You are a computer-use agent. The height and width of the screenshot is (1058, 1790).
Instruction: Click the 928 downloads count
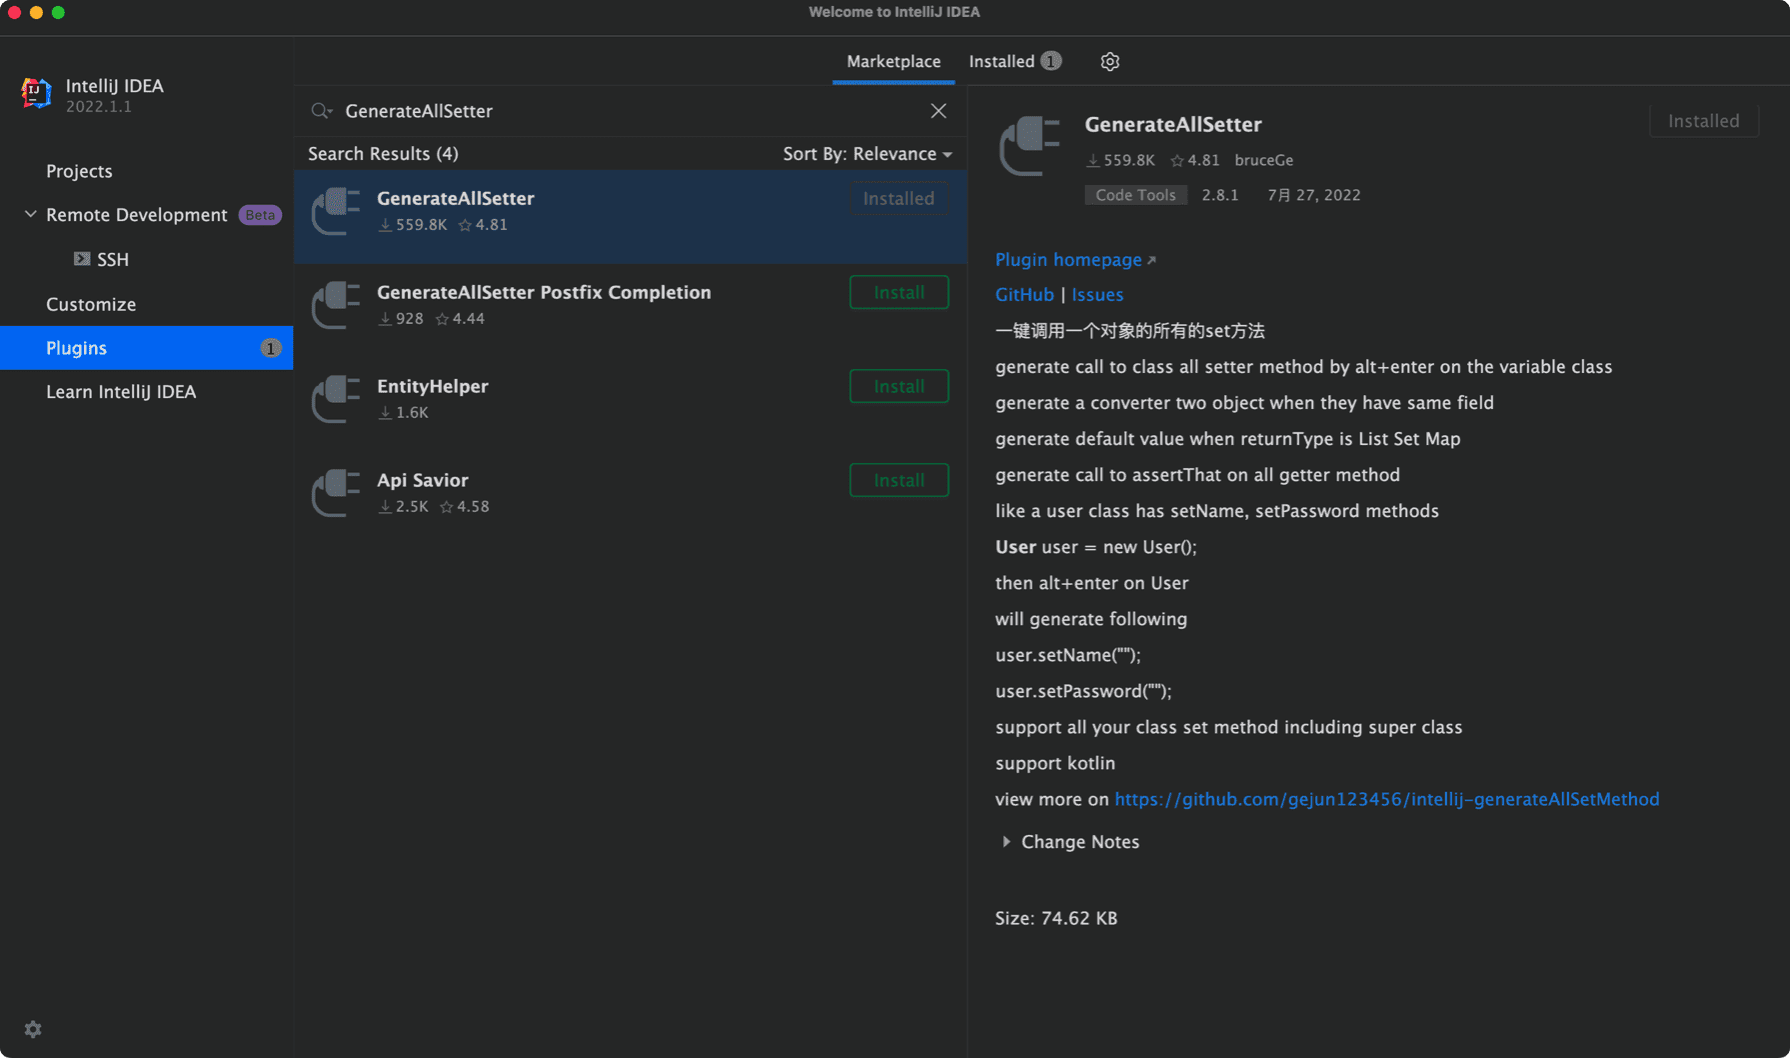pos(401,319)
